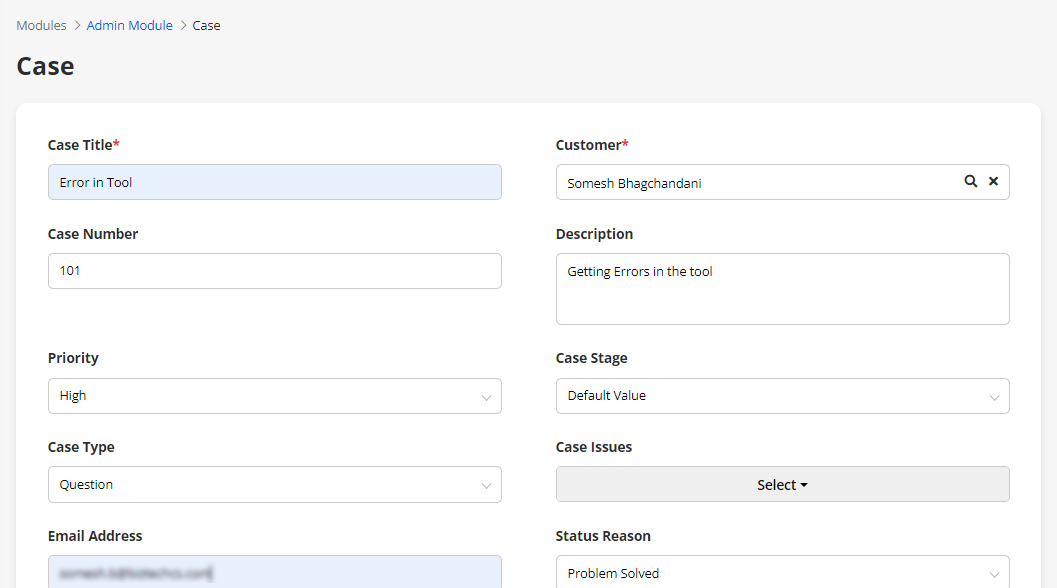Click the Case Issues label
This screenshot has width=1057, height=588.
(593, 447)
